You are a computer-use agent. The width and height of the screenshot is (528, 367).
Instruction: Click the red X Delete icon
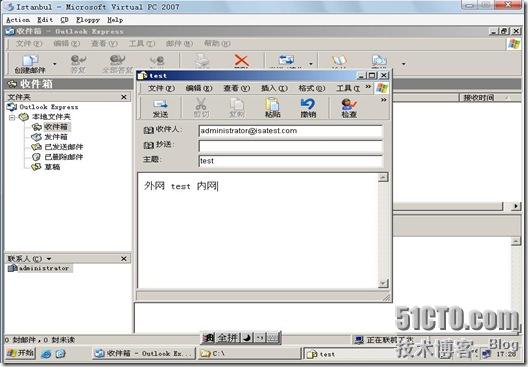(241, 61)
